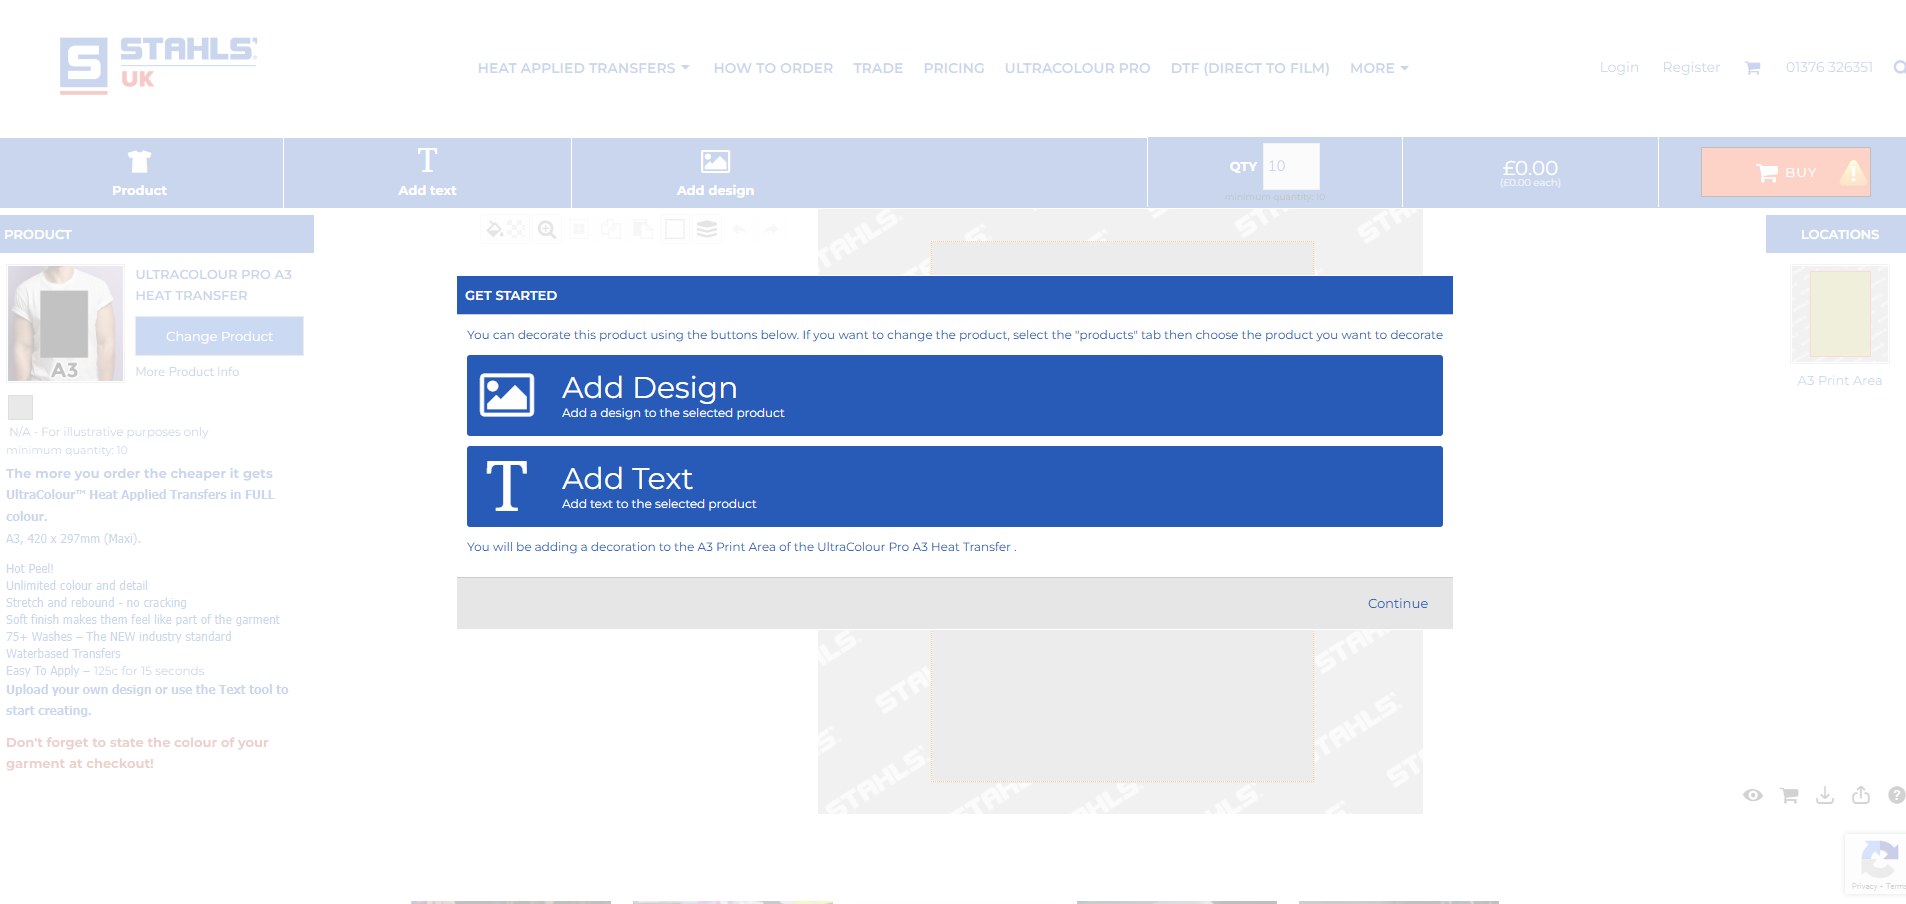Expand the More dropdown menu
The image size is (1906, 904).
(1379, 68)
